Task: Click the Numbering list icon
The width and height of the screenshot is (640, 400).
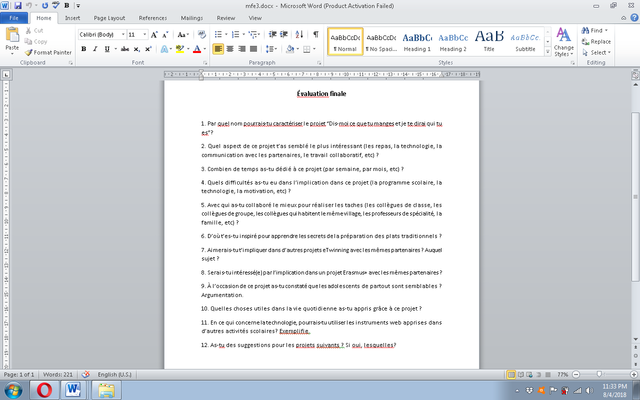Action: 235,35
